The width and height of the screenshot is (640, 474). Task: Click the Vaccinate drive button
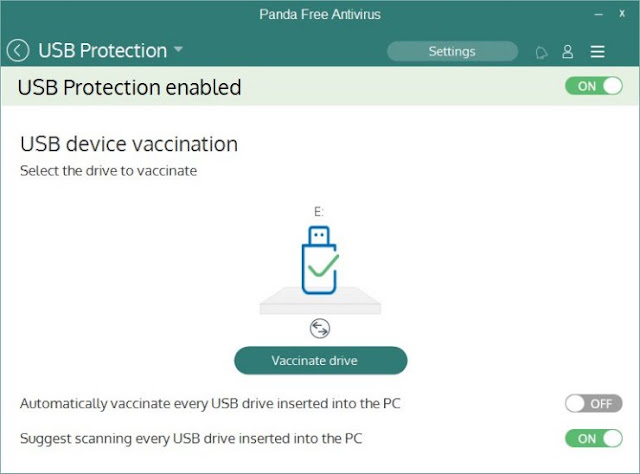click(x=320, y=361)
